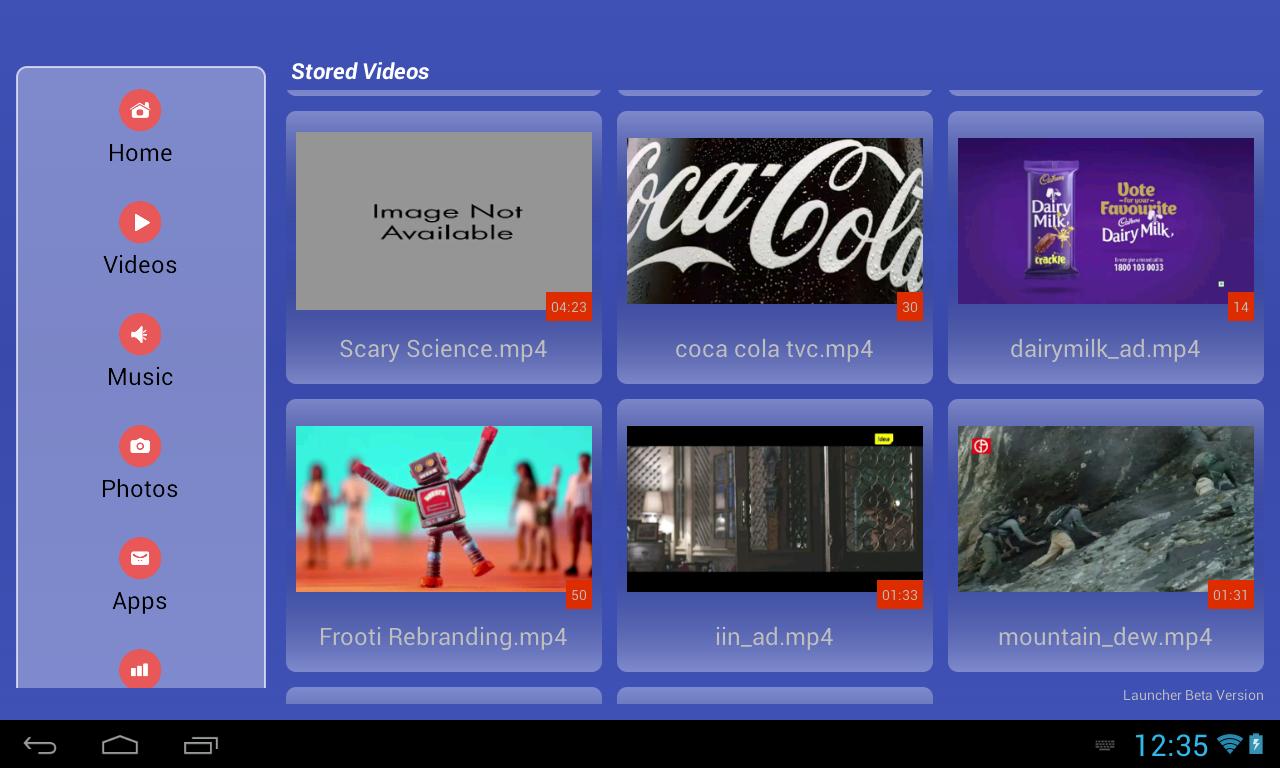Viewport: 1280px width, 768px height.
Task: Click the bar chart icon below Apps
Action: (140, 670)
